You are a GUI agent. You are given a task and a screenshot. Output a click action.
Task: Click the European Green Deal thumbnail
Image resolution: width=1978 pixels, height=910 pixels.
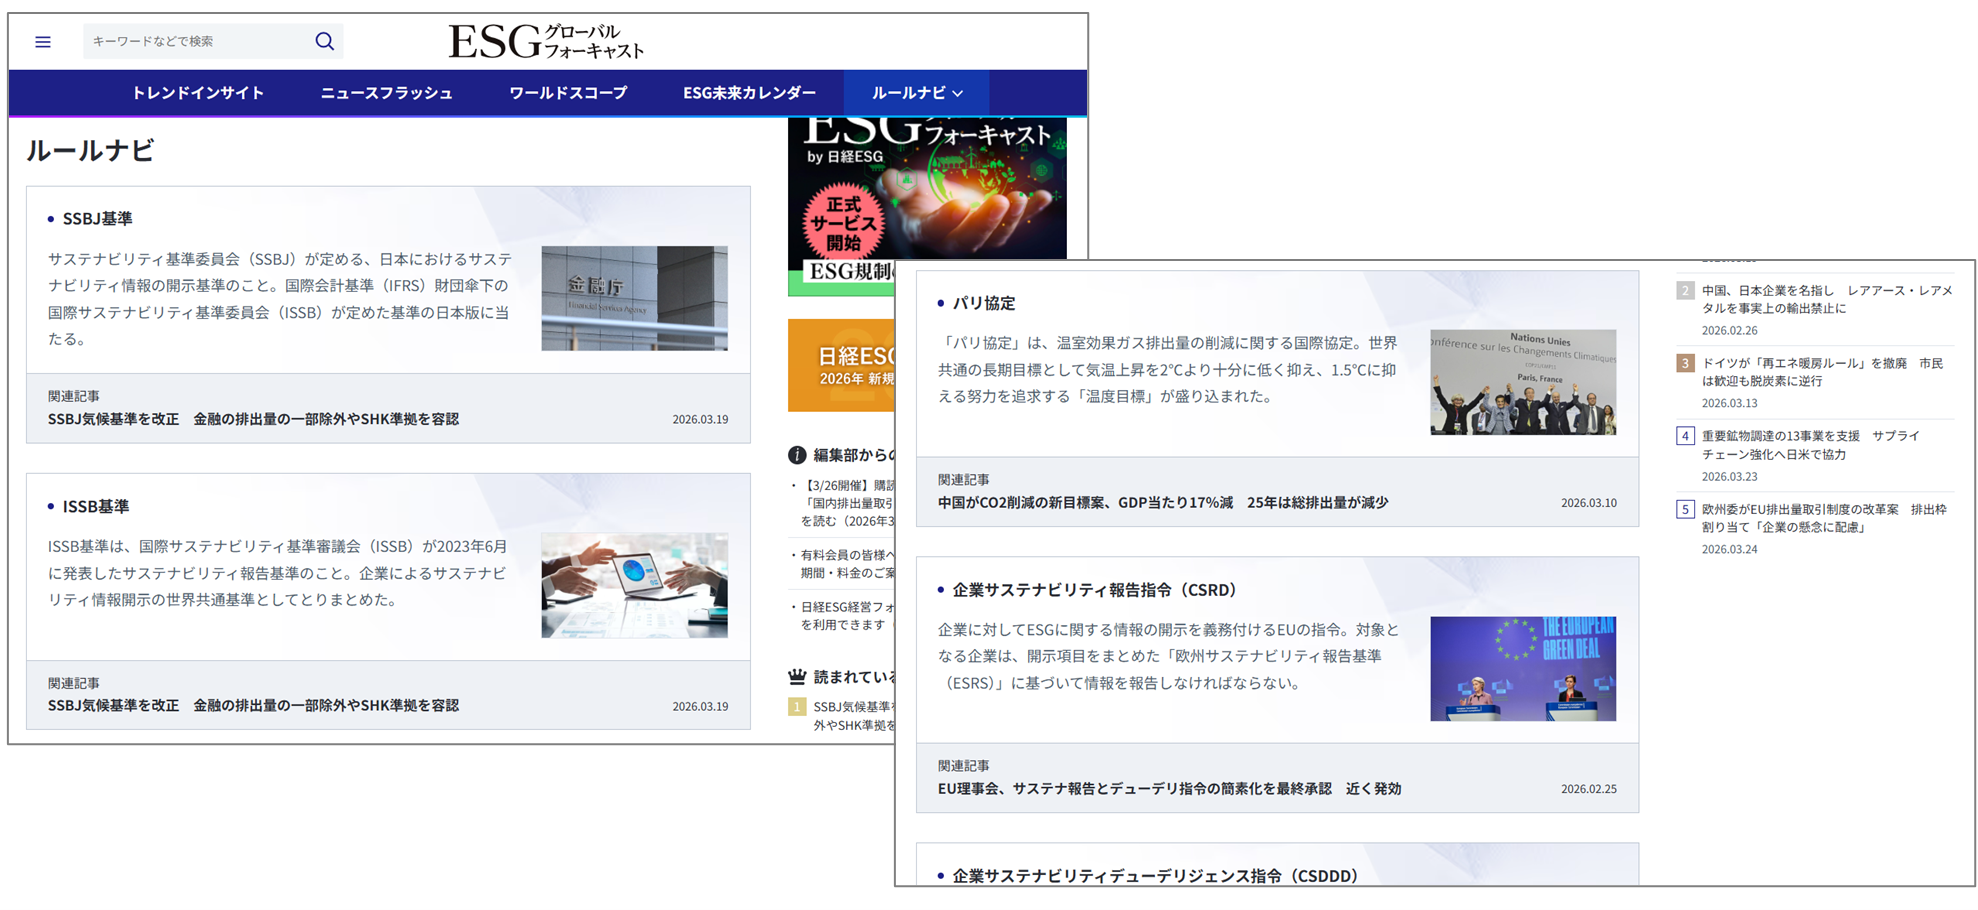[x=1523, y=669]
